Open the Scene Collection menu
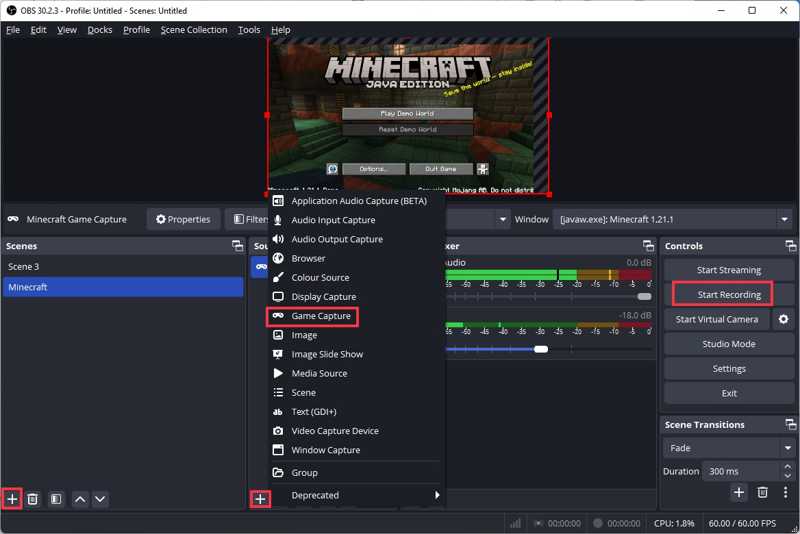This screenshot has width=800, height=534. click(193, 30)
